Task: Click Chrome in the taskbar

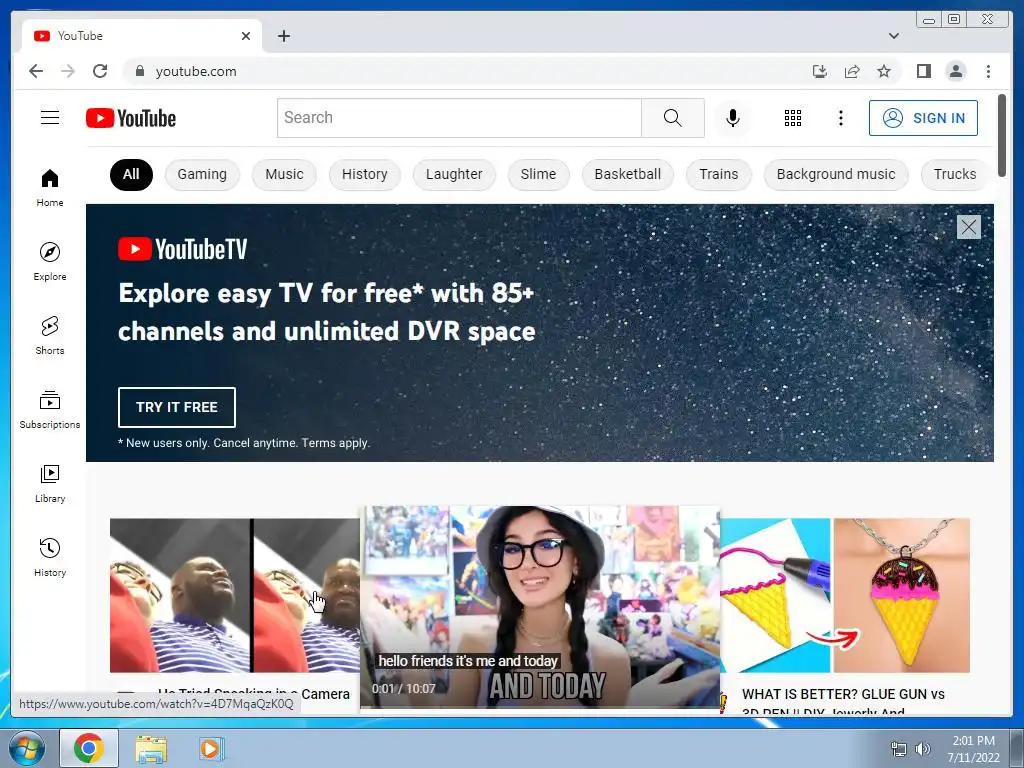Action: [x=89, y=748]
